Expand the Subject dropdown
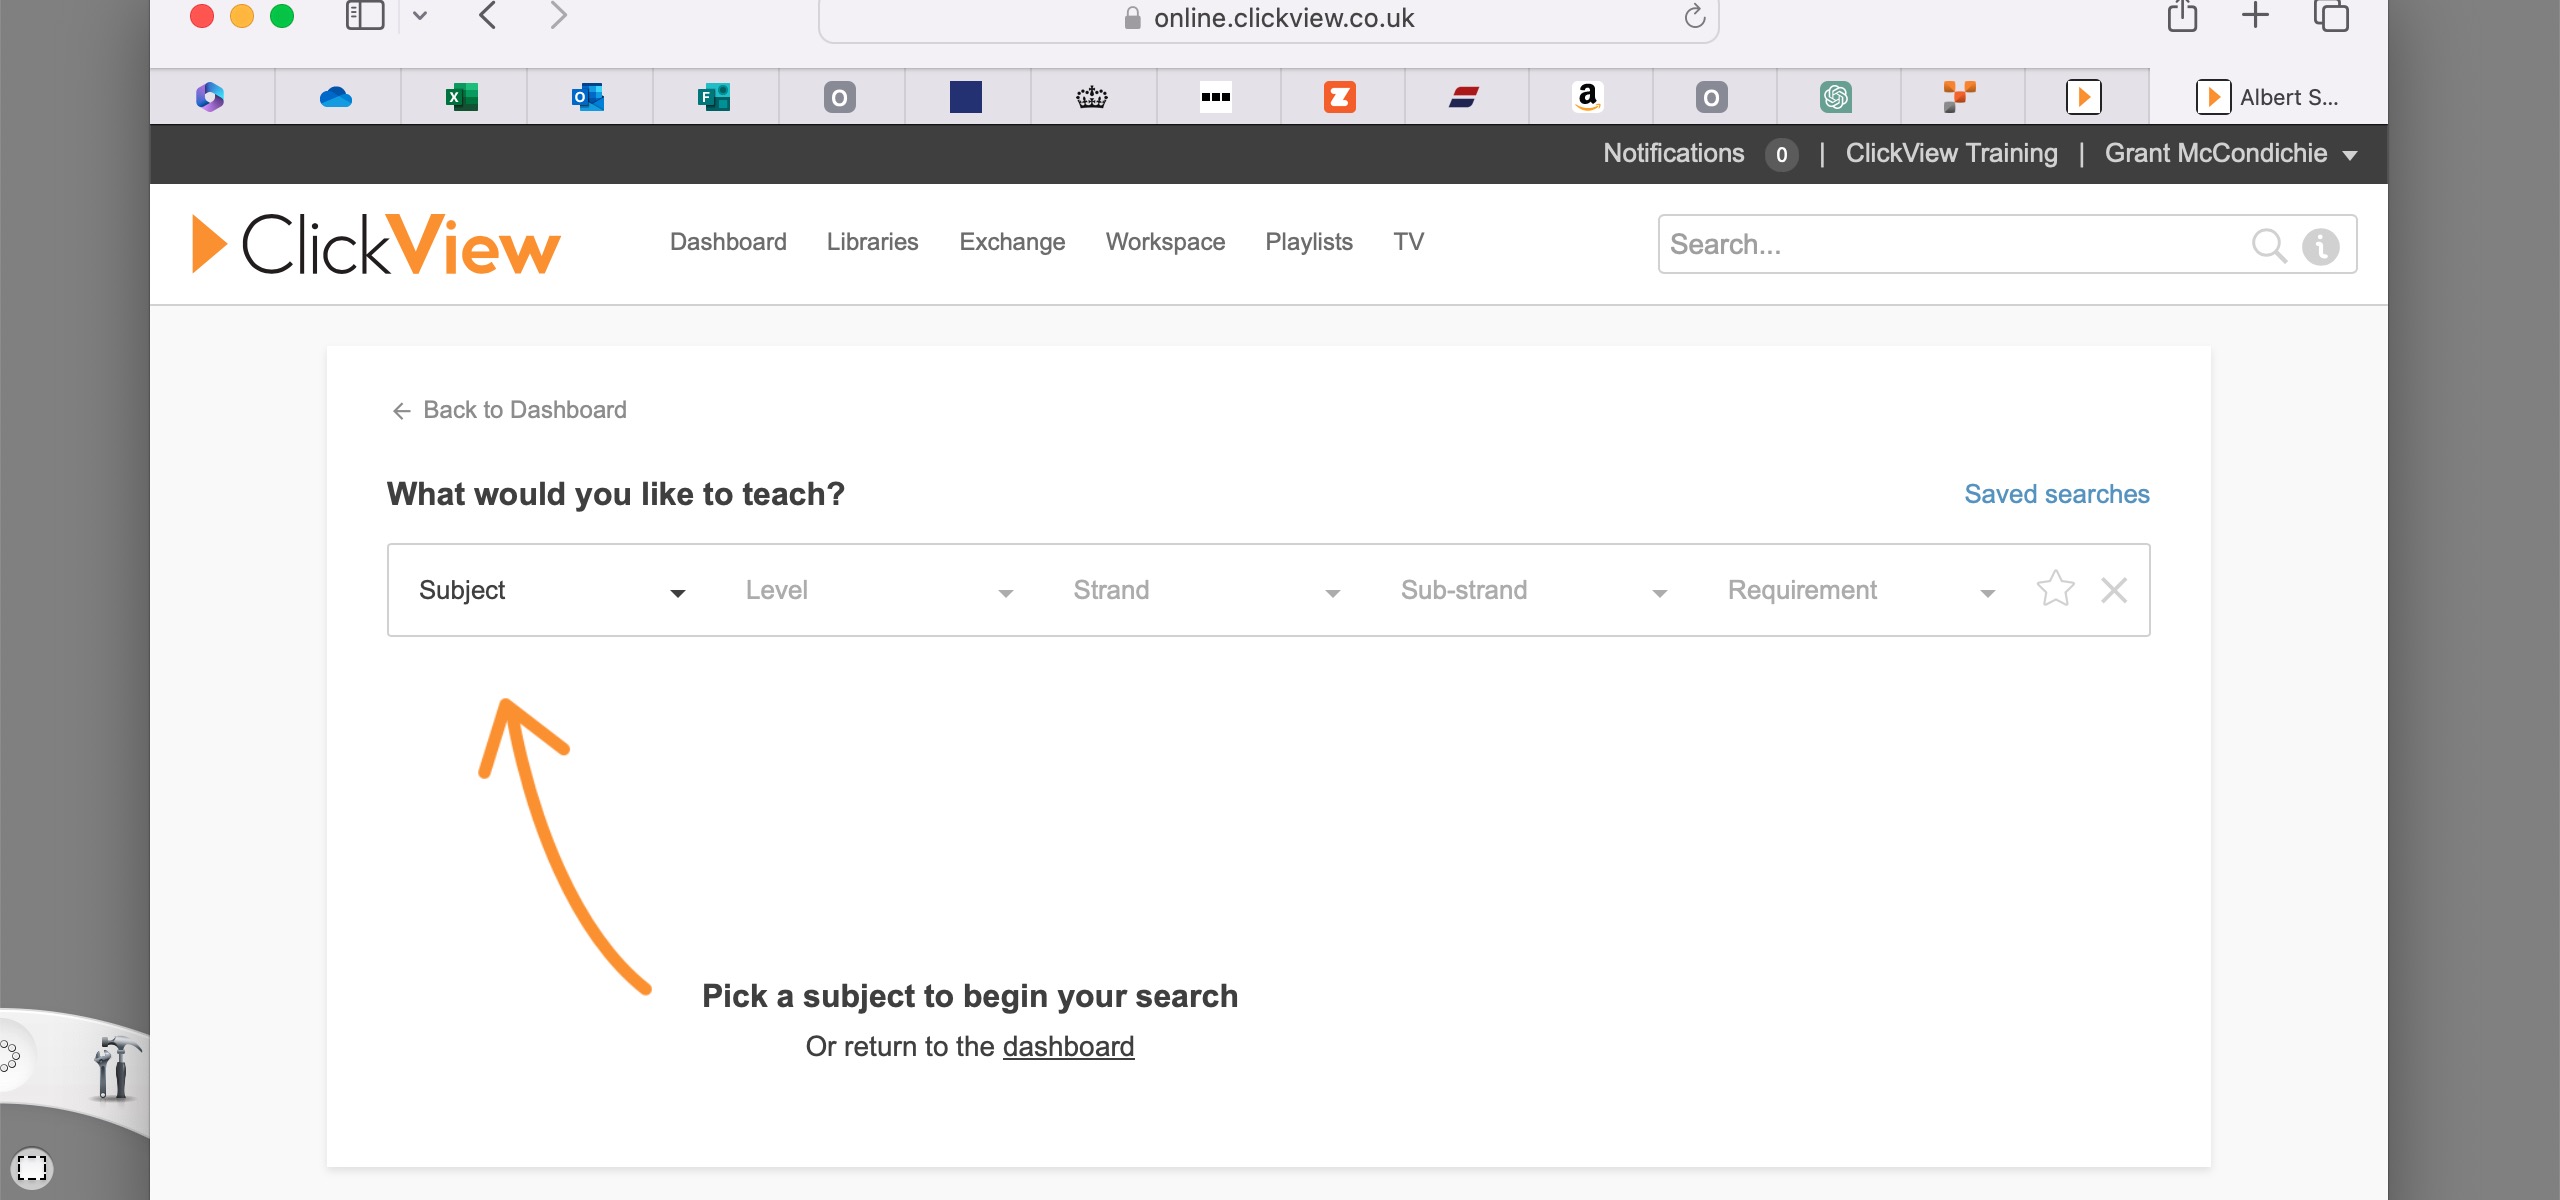 click(x=552, y=590)
